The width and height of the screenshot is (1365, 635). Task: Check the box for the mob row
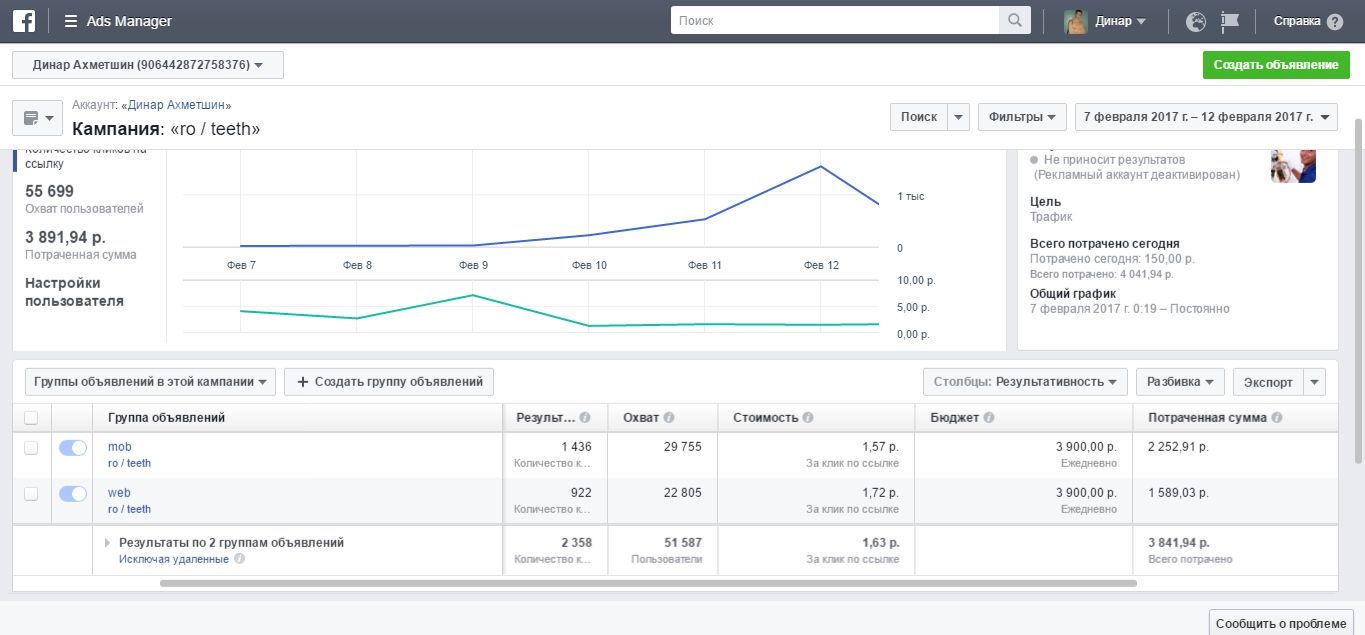click(31, 448)
